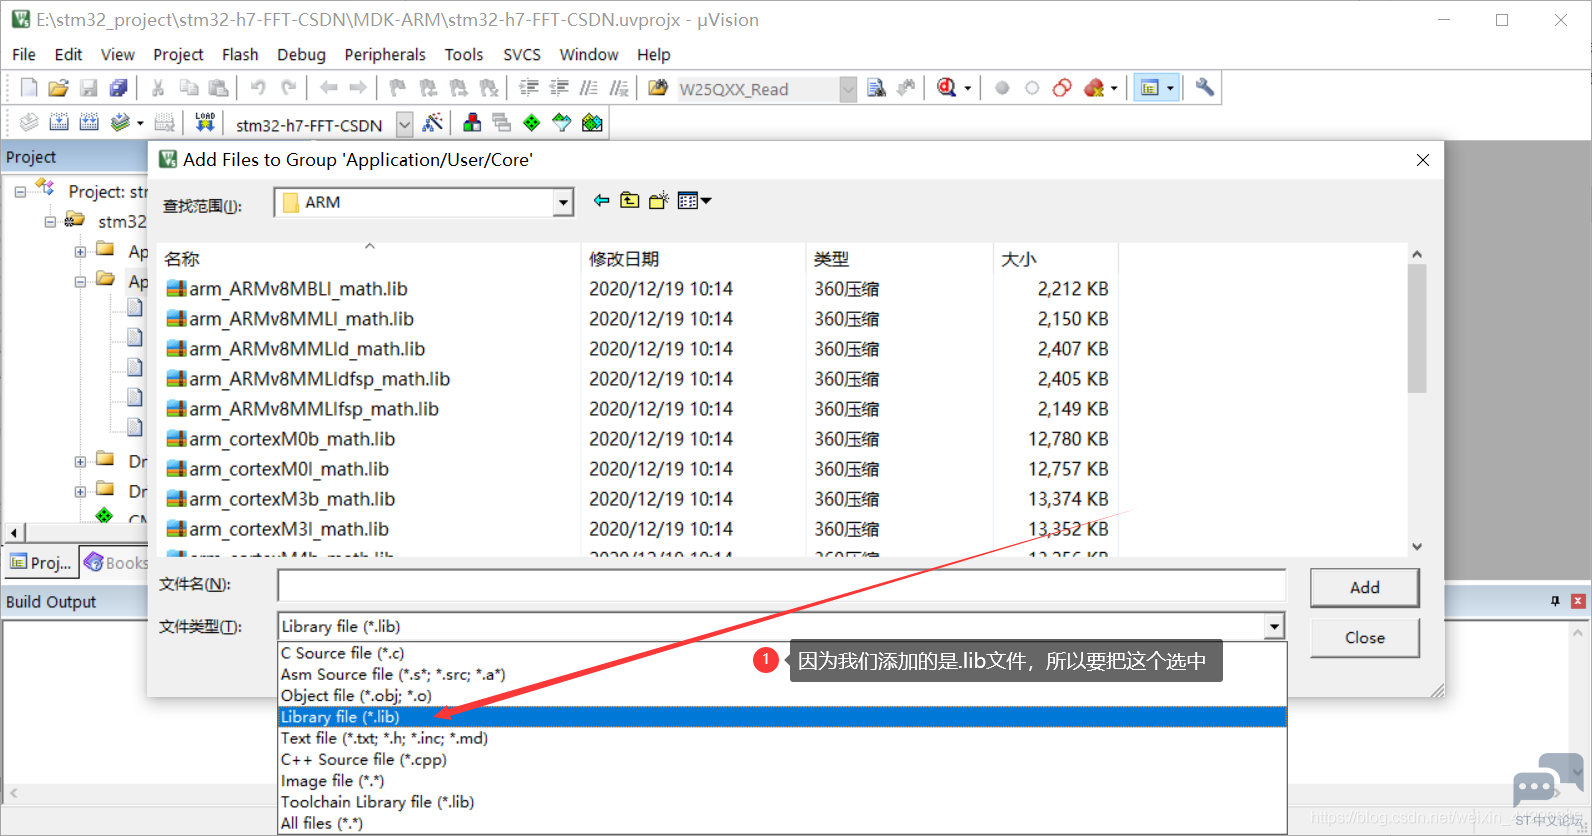Select arm_cortexM0l_math.lib in the file list
This screenshot has width=1592, height=836.
(x=278, y=469)
